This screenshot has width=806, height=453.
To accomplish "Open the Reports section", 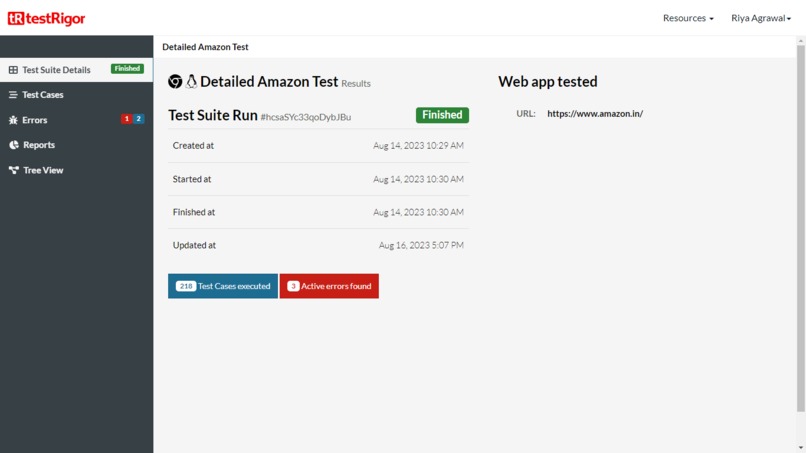I will pos(76,145).
